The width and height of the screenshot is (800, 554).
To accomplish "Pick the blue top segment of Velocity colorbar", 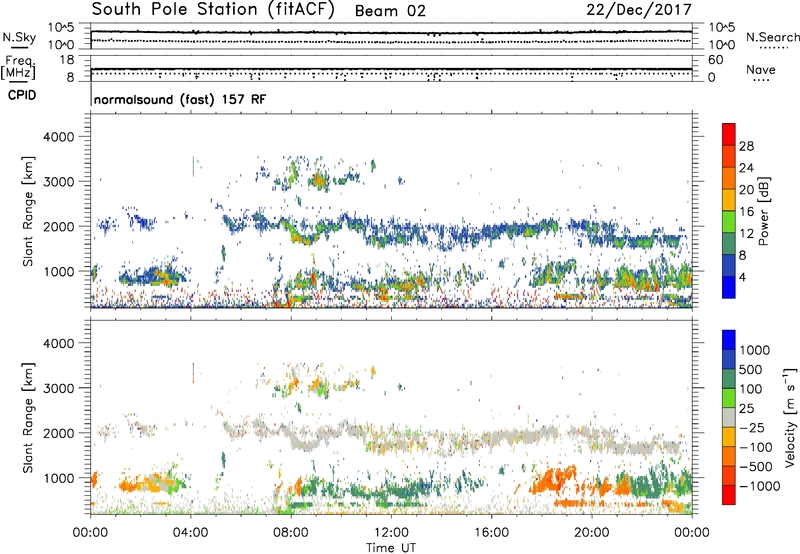I will coord(729,340).
